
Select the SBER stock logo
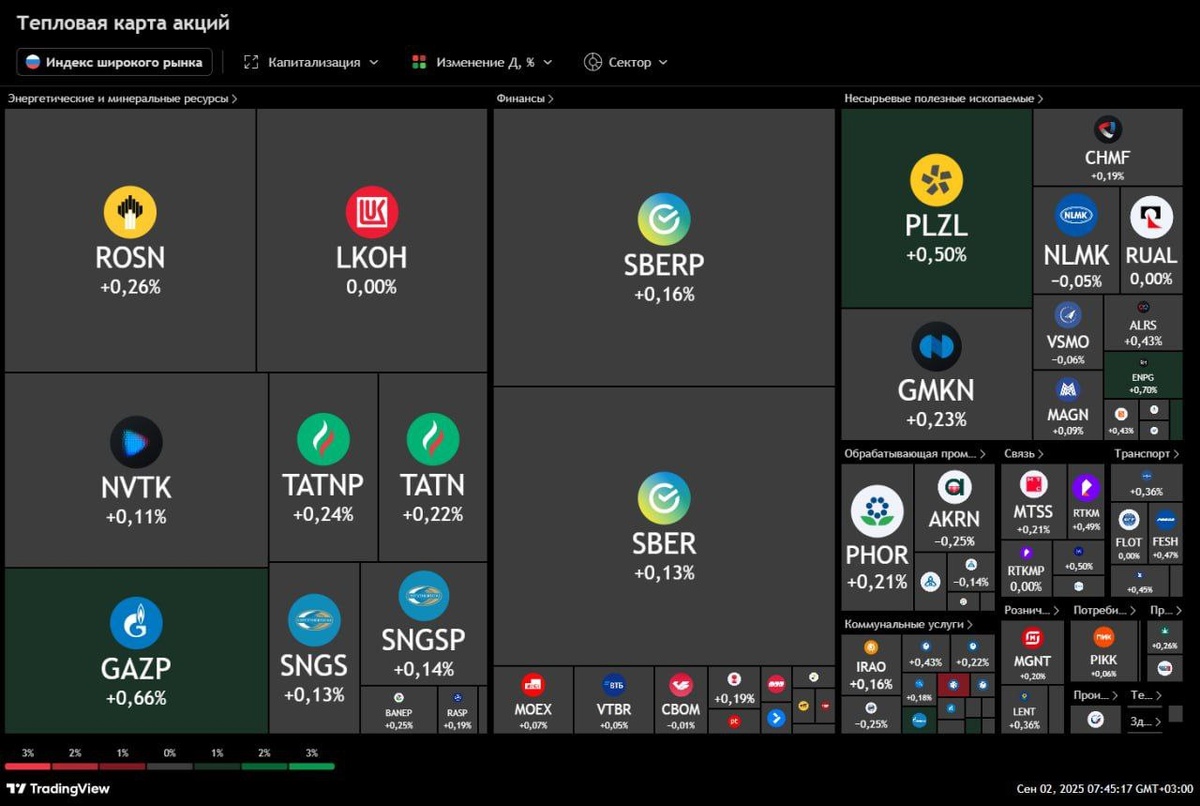(x=664, y=498)
